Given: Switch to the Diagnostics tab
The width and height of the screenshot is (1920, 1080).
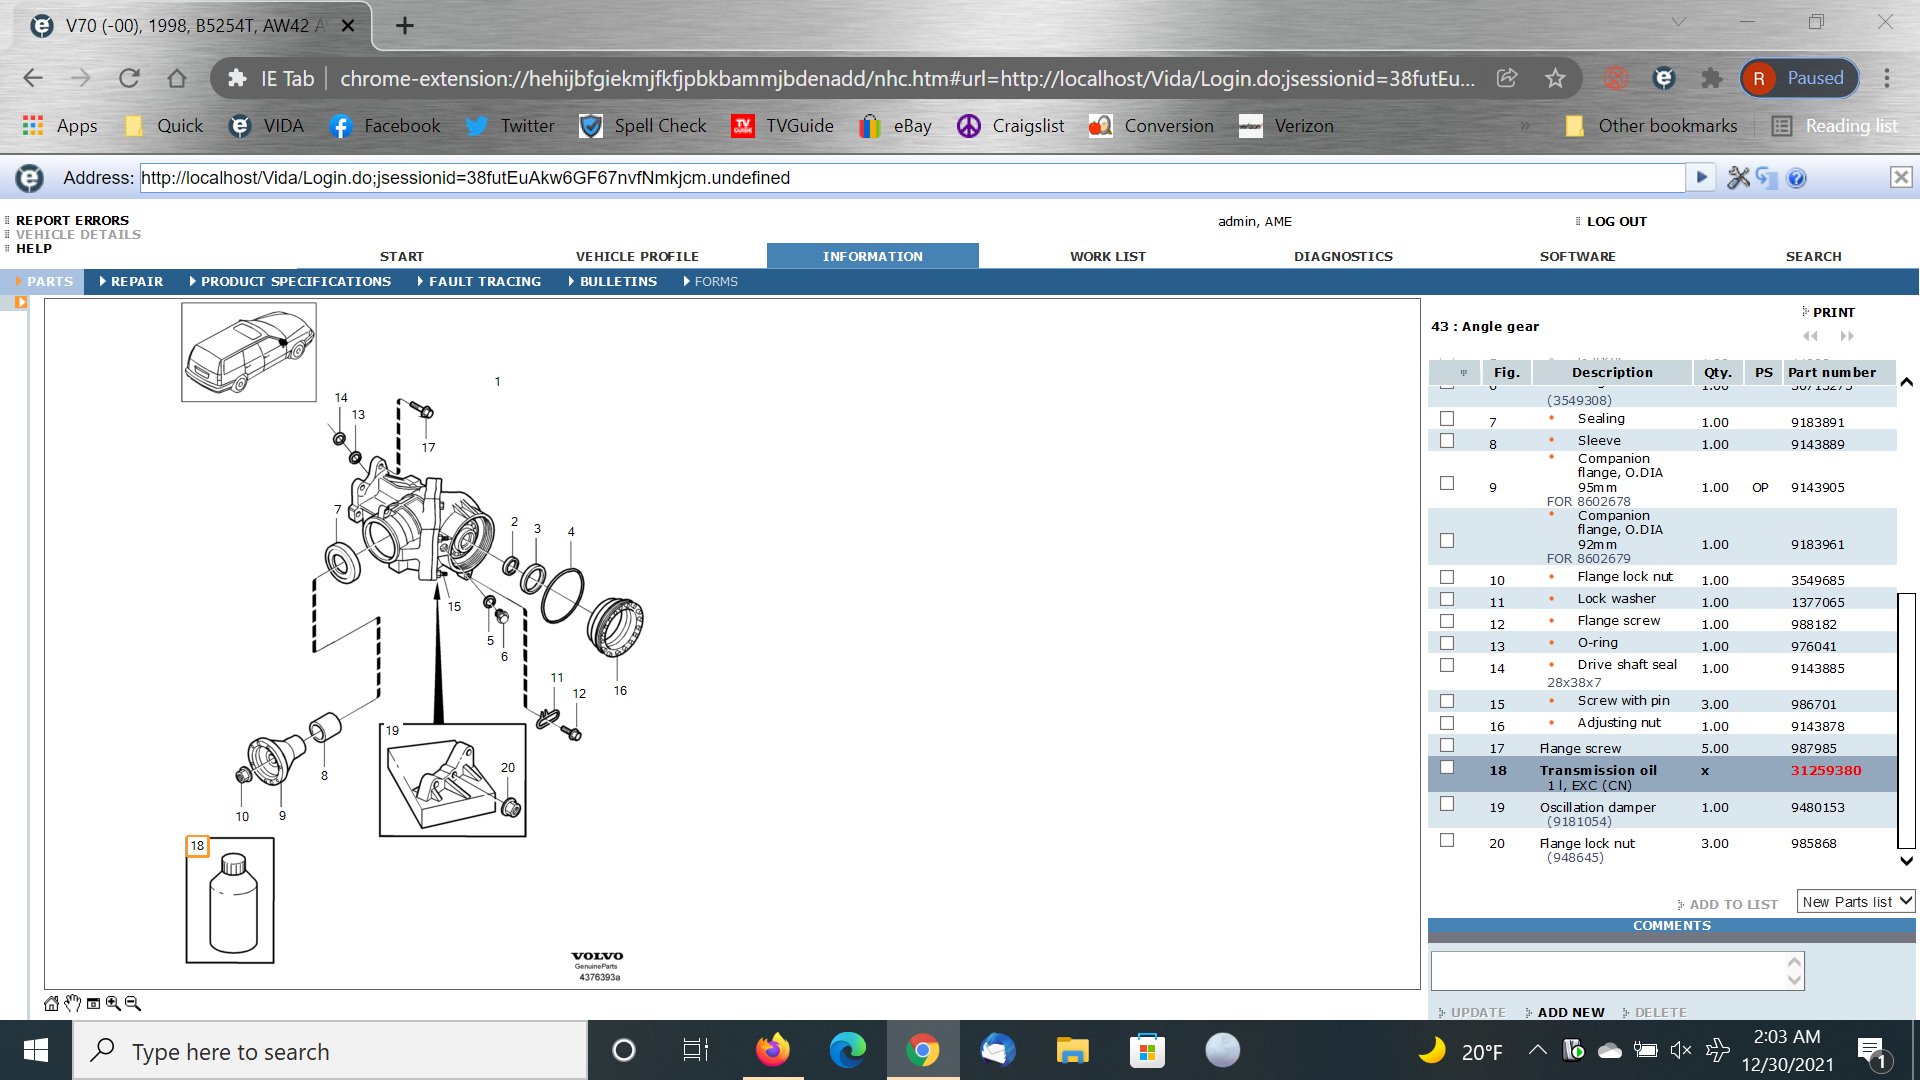Looking at the screenshot, I should point(1343,257).
